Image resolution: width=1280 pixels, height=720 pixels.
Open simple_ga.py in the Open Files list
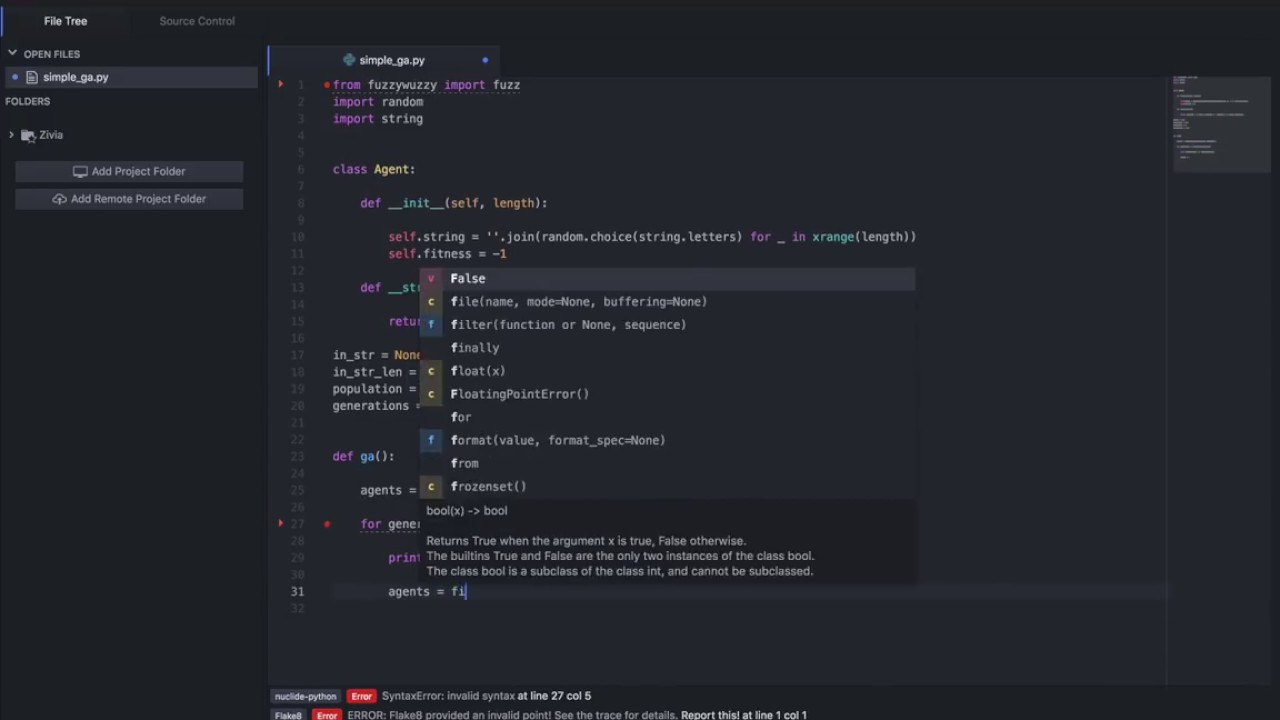coord(129,77)
